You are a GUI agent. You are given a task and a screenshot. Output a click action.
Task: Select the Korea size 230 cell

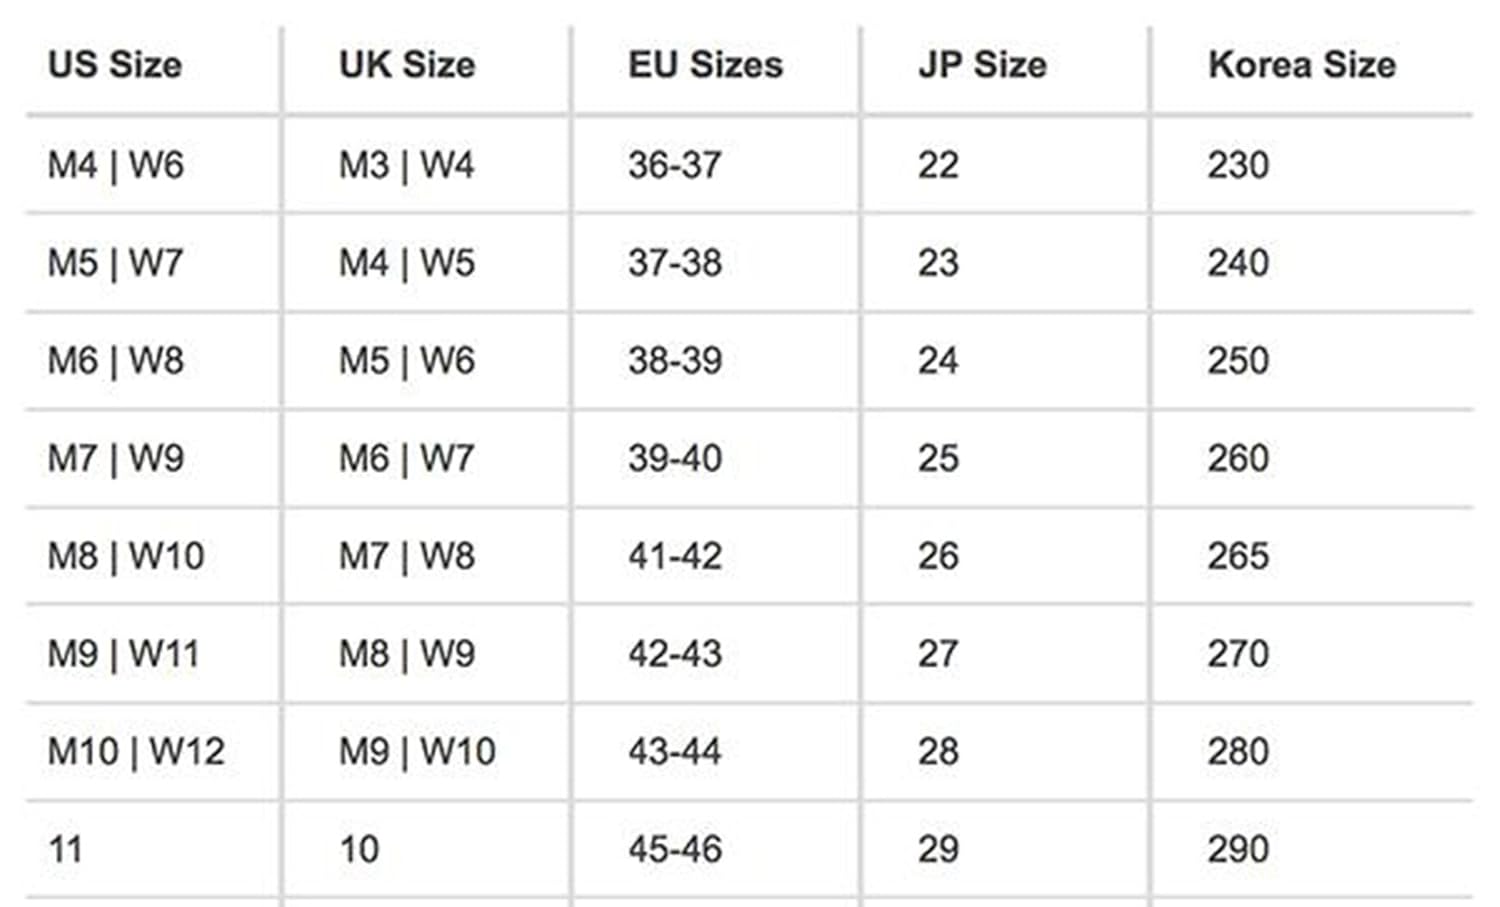click(1238, 165)
